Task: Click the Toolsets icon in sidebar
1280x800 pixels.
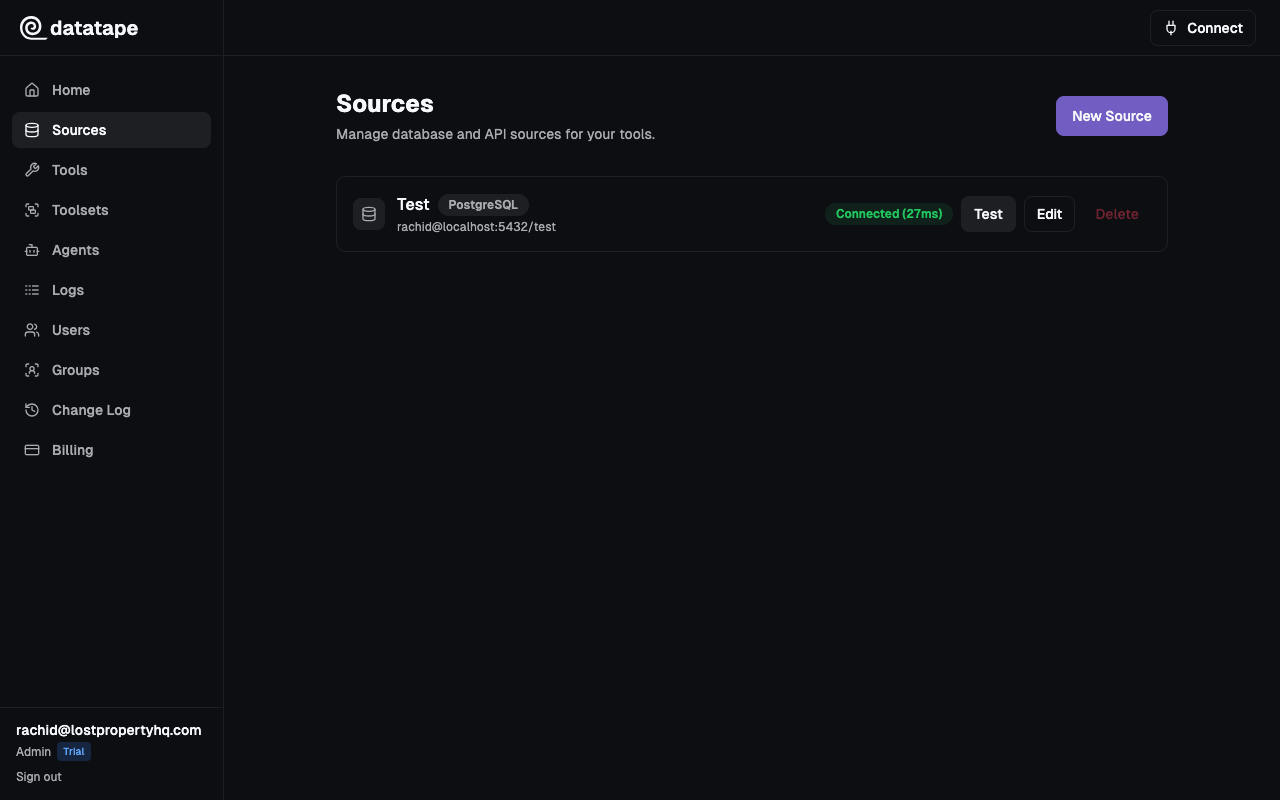Action: coord(32,210)
